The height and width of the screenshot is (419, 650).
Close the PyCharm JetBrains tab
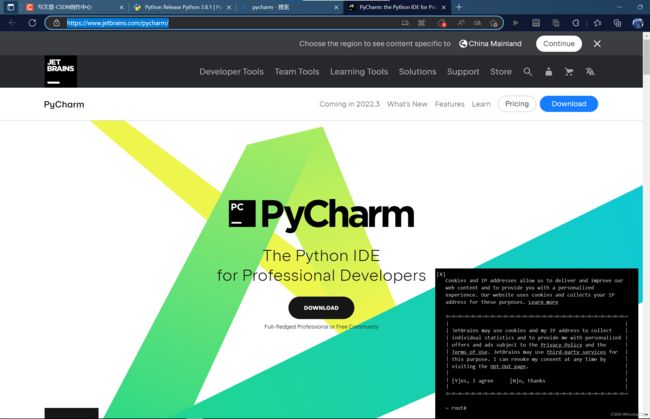444,7
